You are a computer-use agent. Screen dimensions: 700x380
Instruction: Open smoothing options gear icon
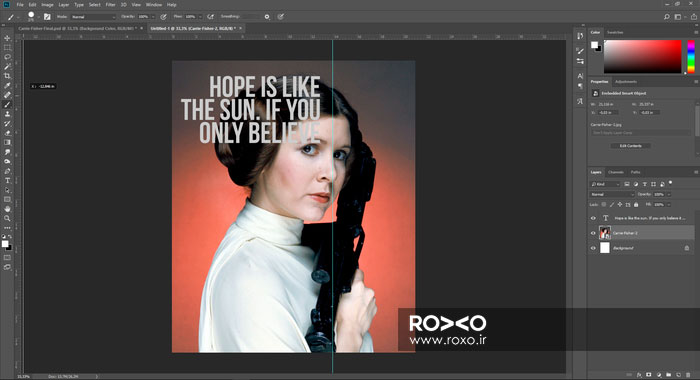pyautogui.click(x=267, y=17)
